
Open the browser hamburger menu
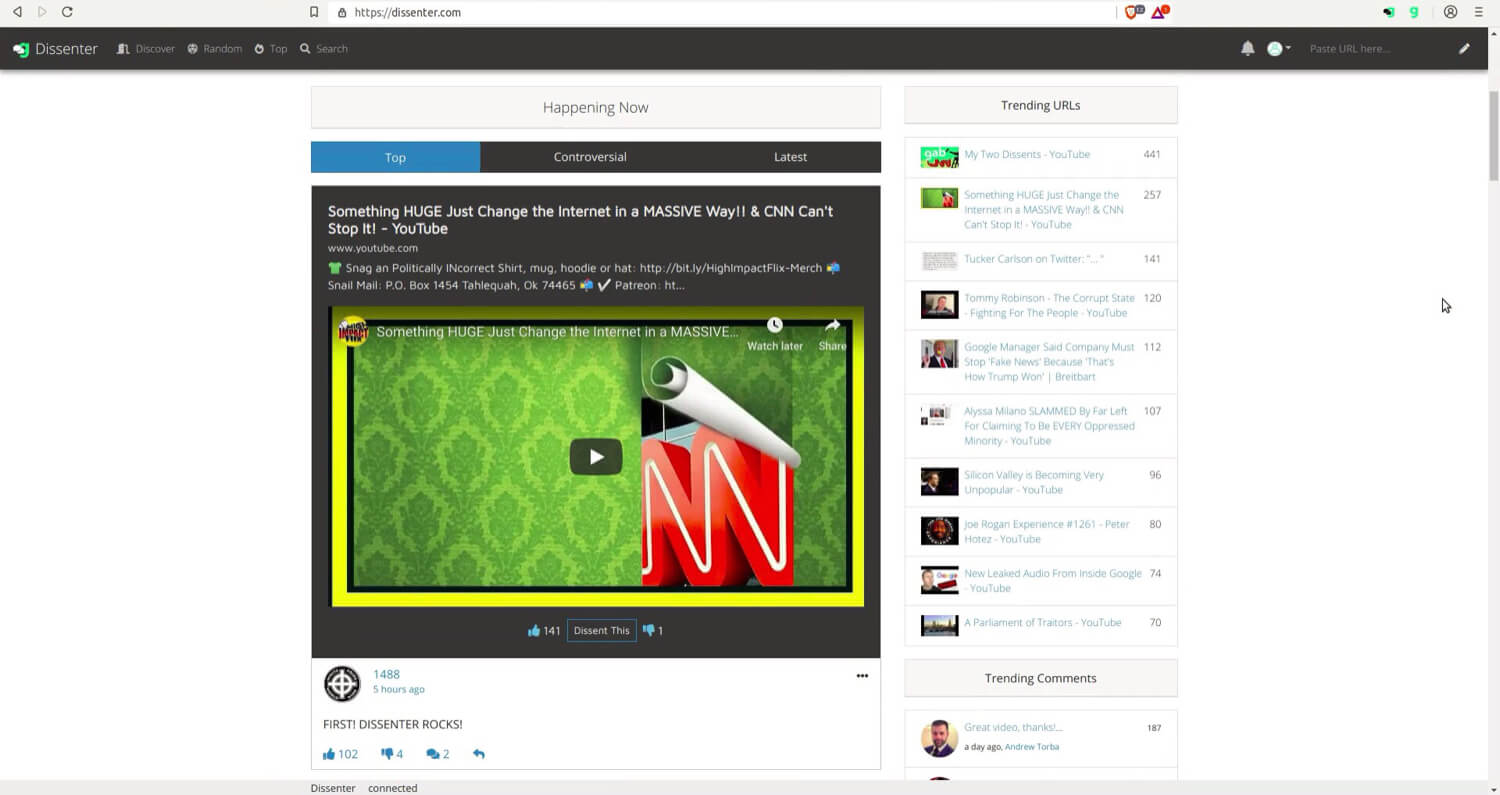(x=1479, y=12)
